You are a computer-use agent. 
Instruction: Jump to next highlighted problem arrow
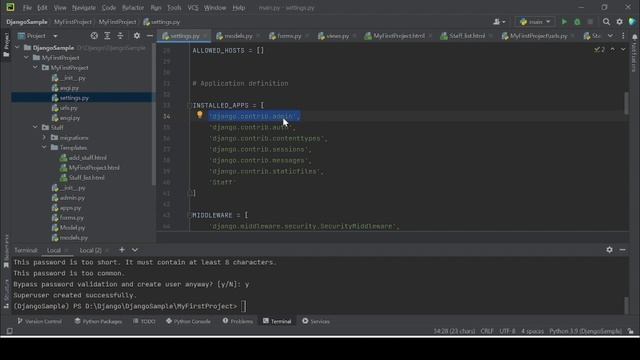pos(623,49)
